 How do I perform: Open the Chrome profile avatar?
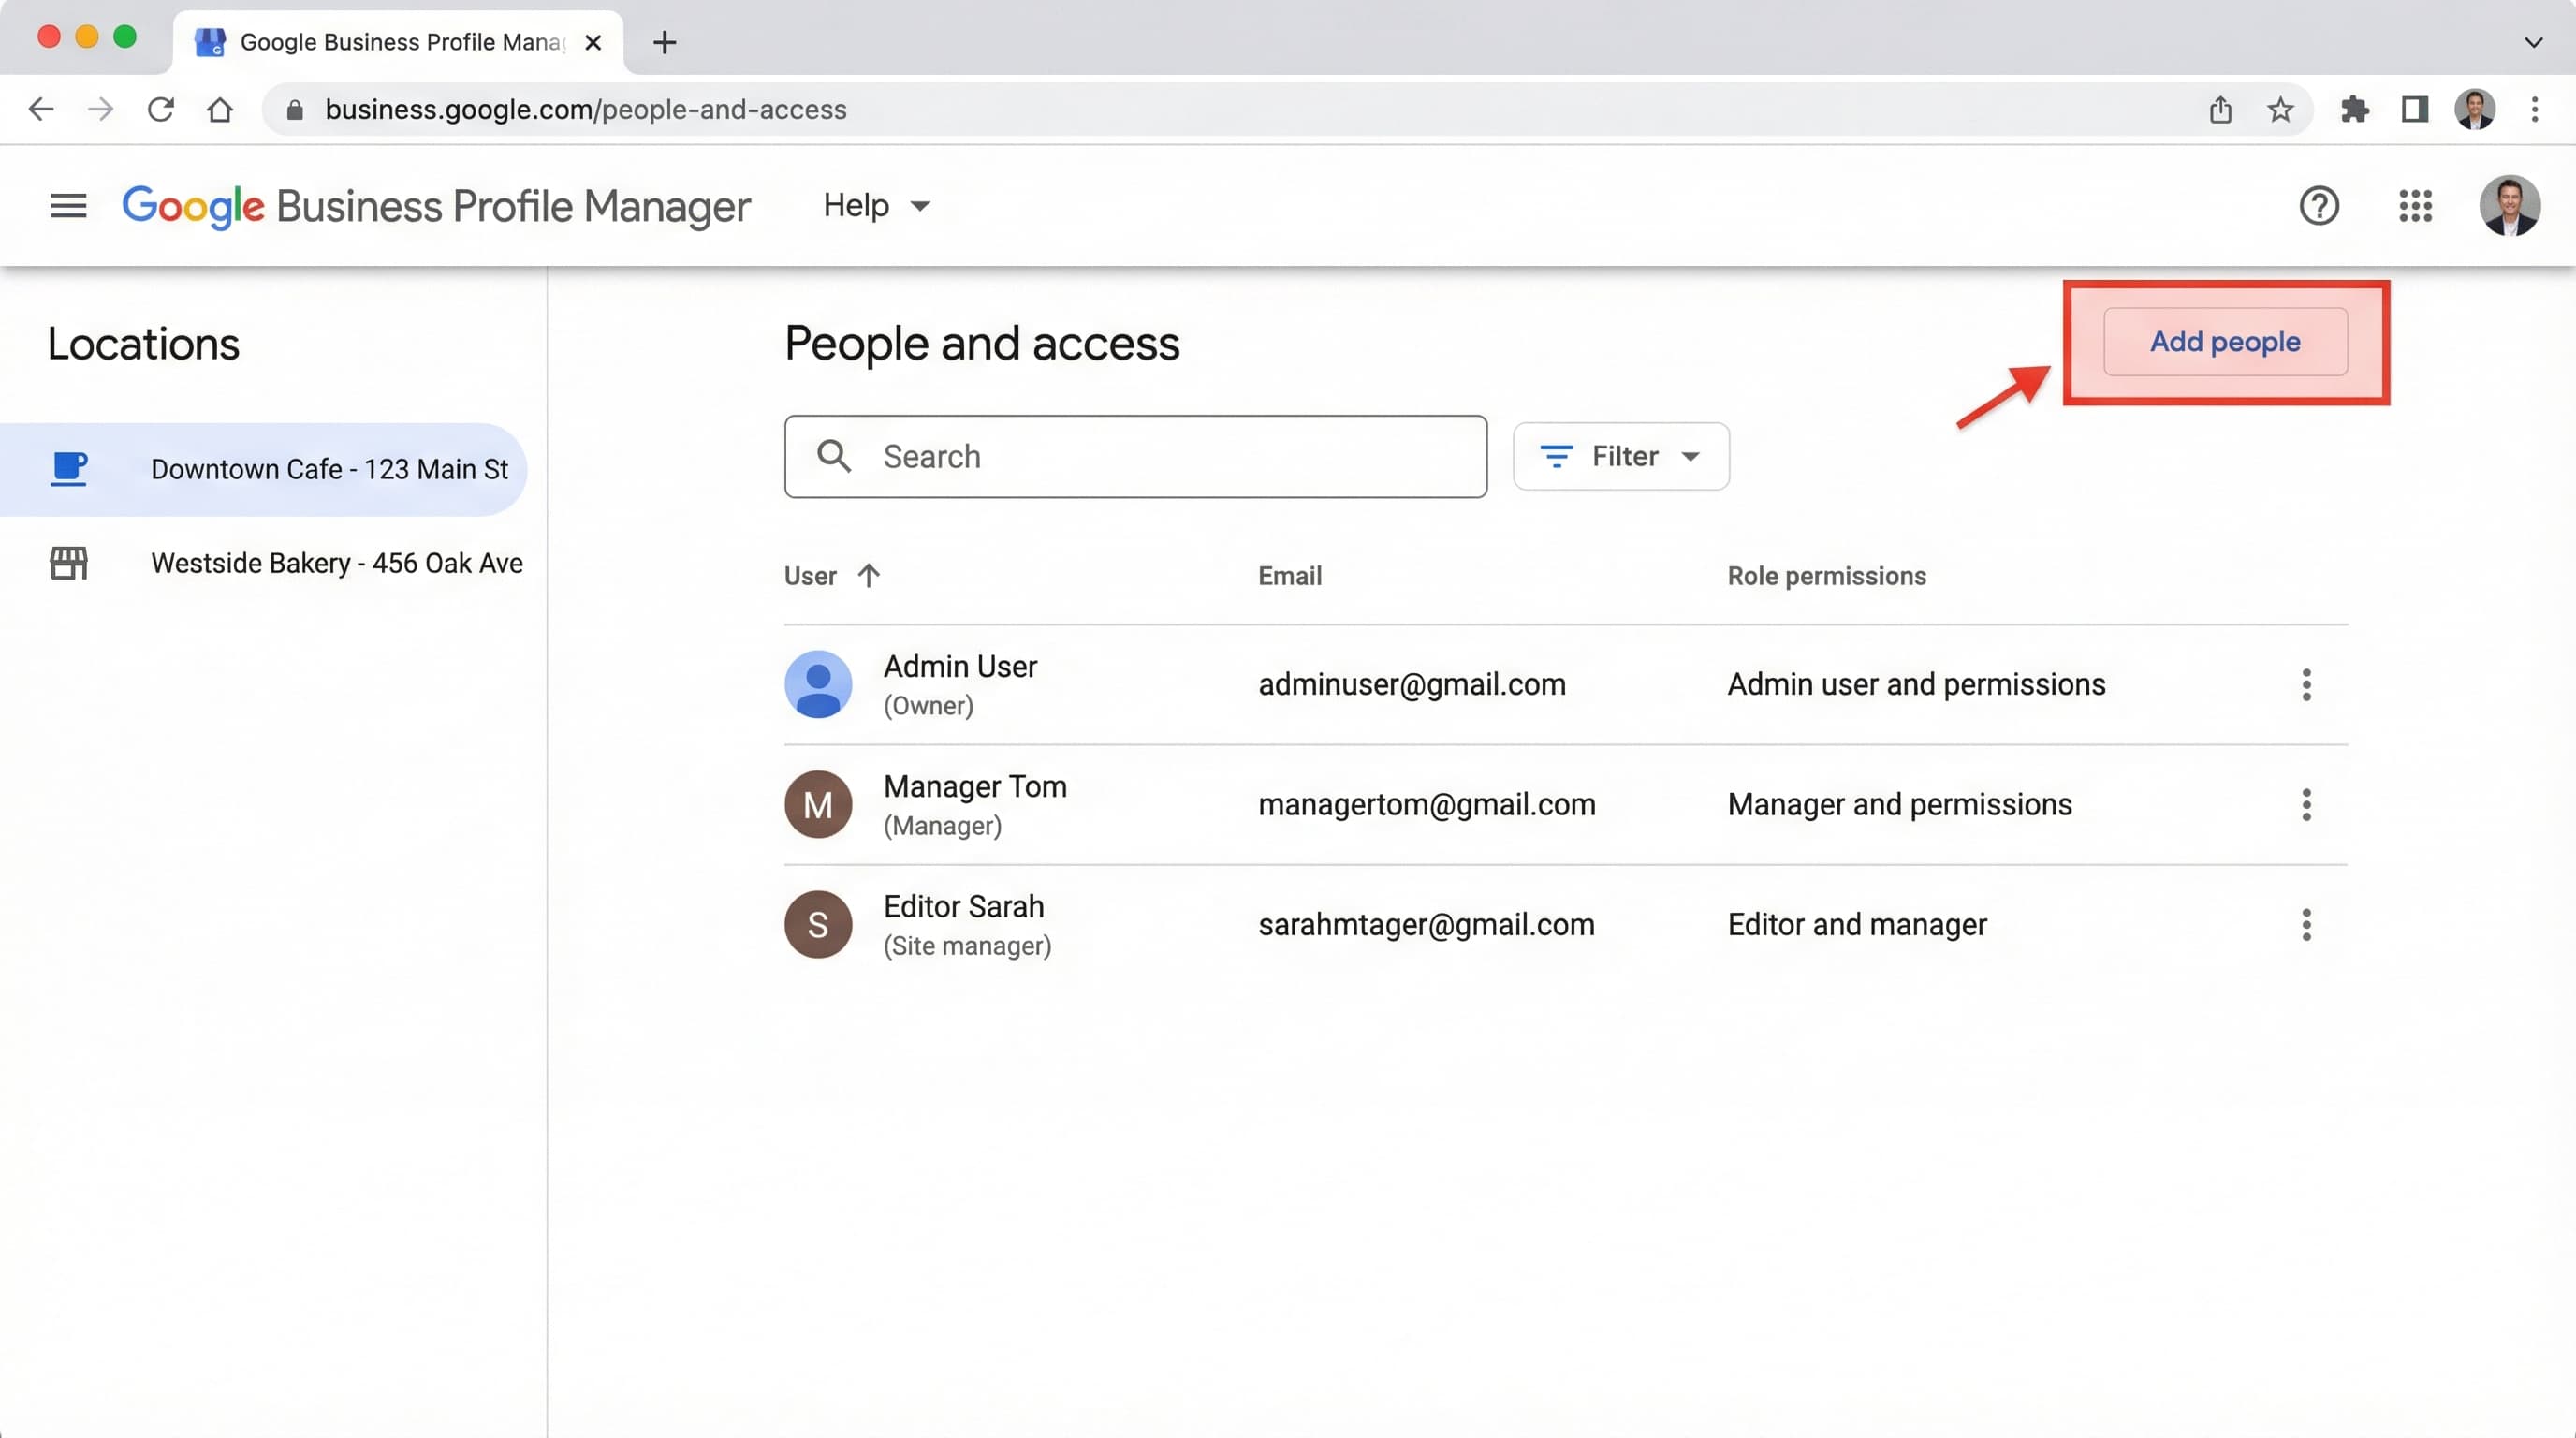click(x=2475, y=109)
